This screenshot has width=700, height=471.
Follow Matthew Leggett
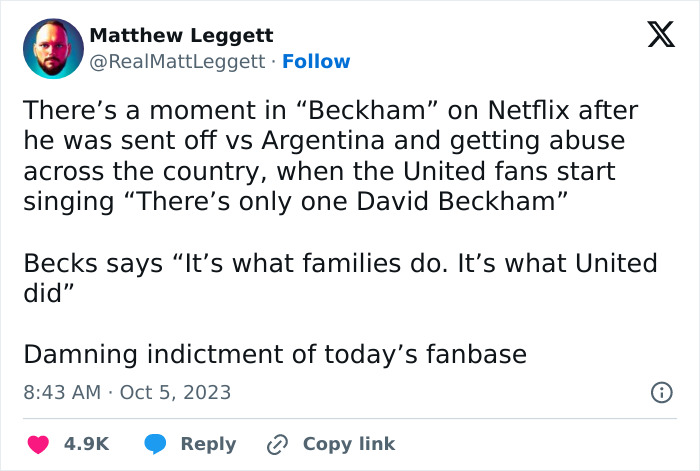(x=316, y=62)
